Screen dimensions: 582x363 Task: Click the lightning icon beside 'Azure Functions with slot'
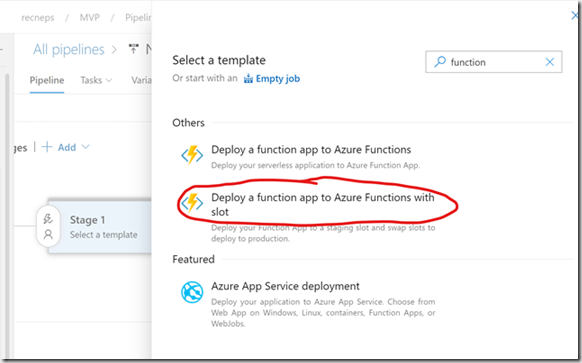click(192, 203)
